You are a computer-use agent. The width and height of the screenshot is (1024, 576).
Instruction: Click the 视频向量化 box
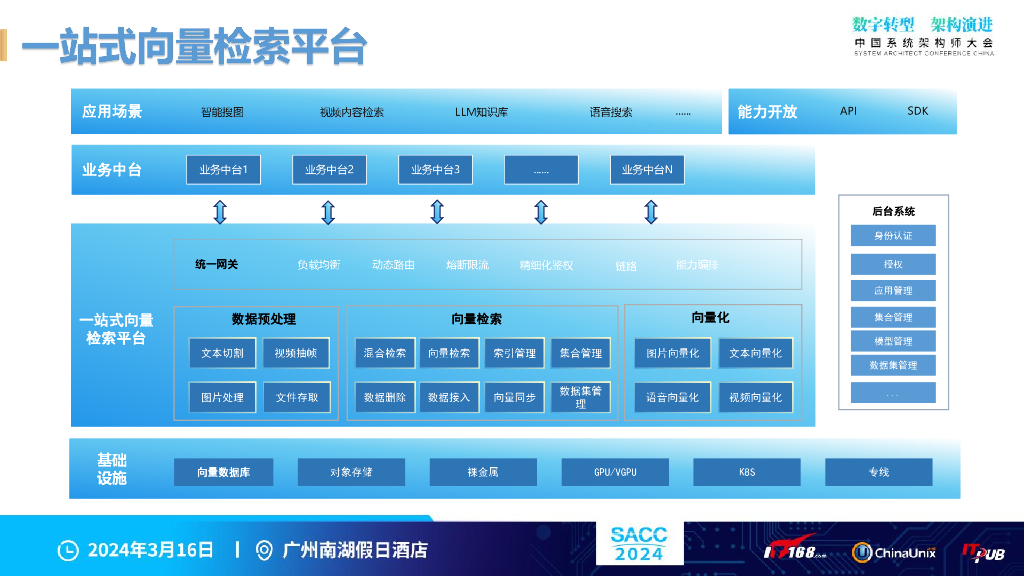coord(756,397)
